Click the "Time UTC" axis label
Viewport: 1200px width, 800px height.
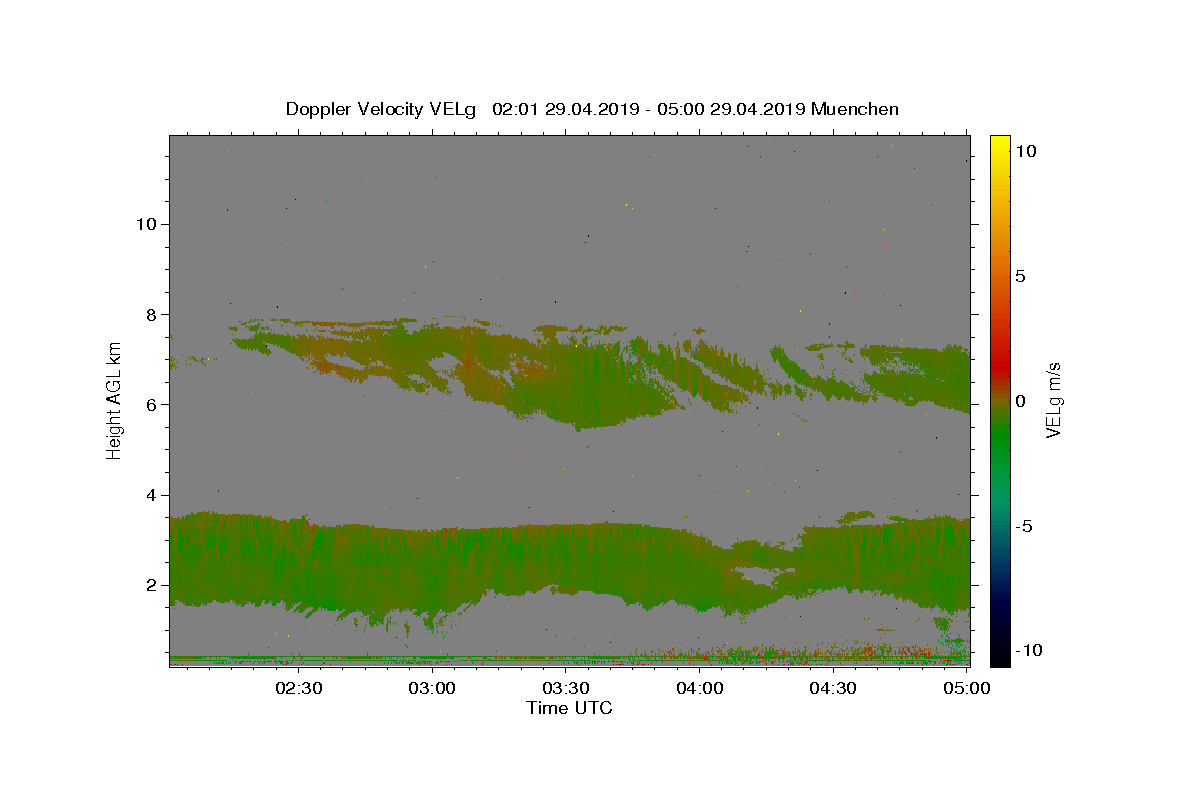pyautogui.click(x=569, y=708)
